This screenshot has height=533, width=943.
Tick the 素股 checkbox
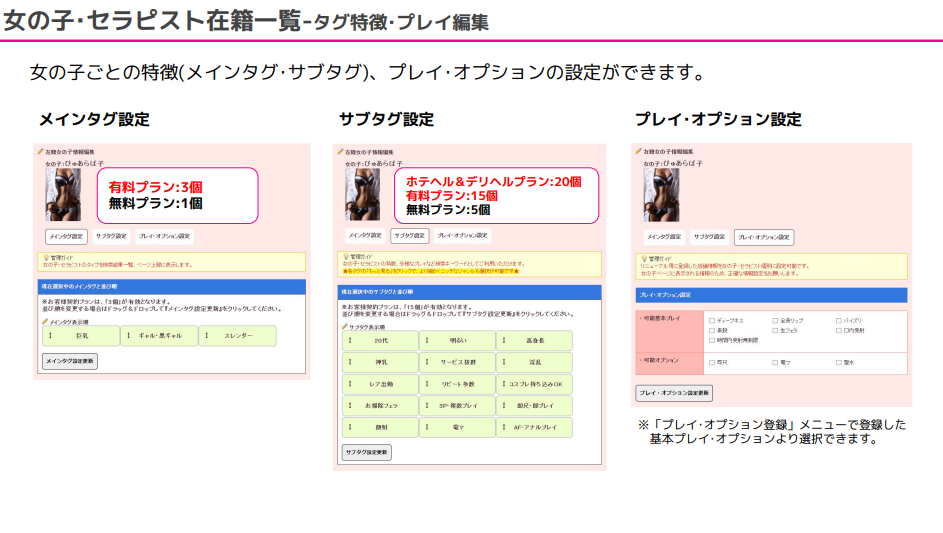pyautogui.click(x=712, y=330)
